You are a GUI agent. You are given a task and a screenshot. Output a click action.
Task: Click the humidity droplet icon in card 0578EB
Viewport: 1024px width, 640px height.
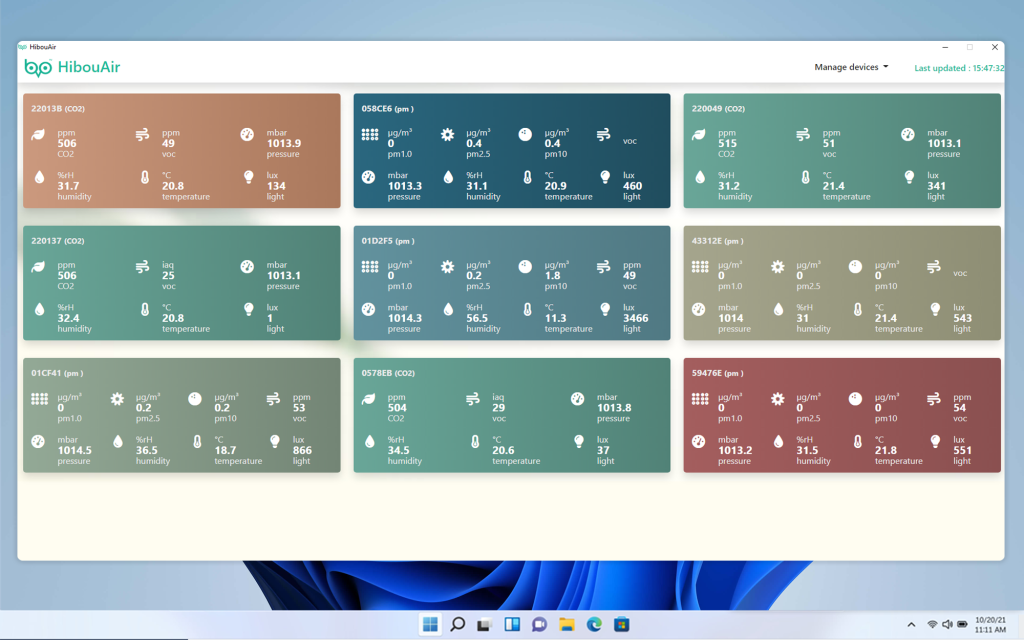pos(369,441)
